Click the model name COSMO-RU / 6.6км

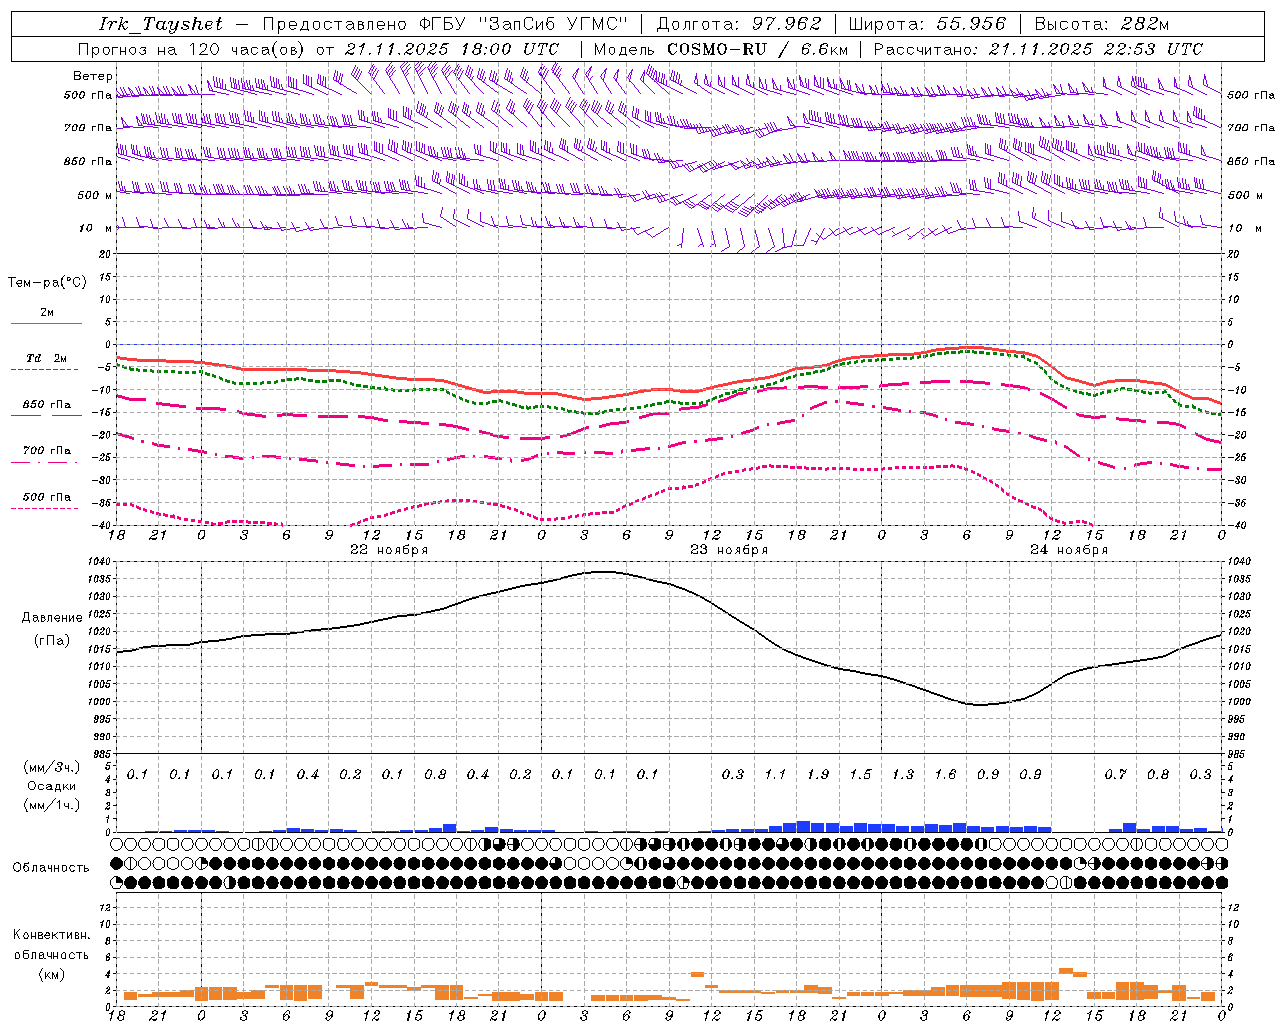[758, 49]
